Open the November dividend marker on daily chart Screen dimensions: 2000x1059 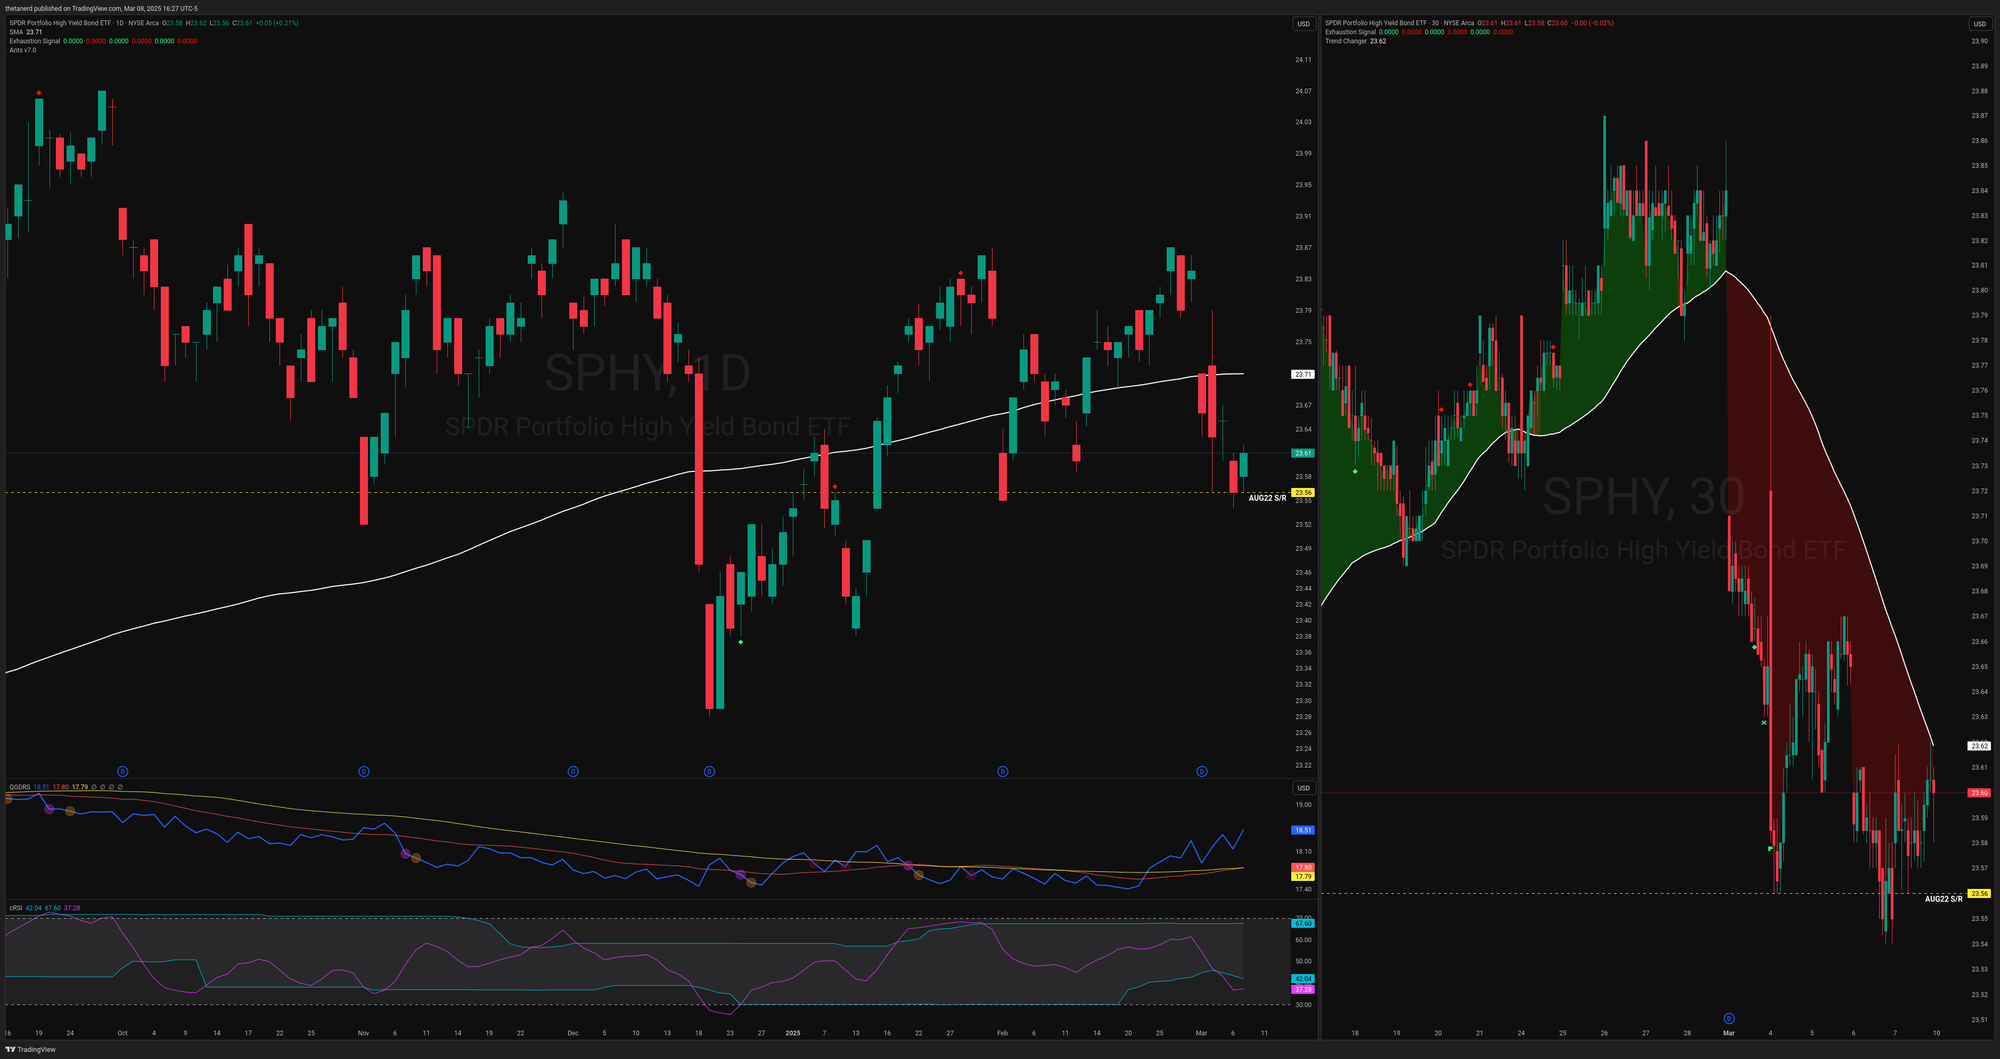(x=364, y=771)
